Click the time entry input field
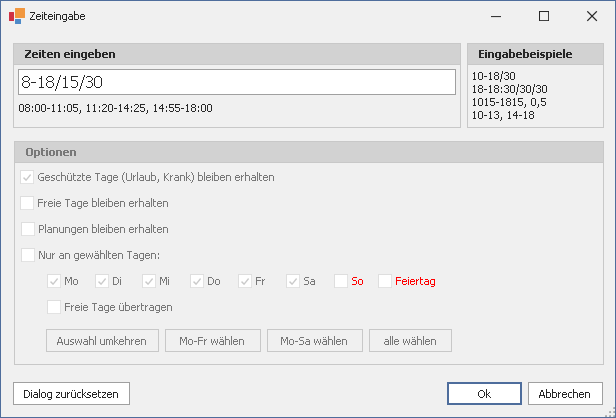The height and width of the screenshot is (418, 616). pos(236,82)
